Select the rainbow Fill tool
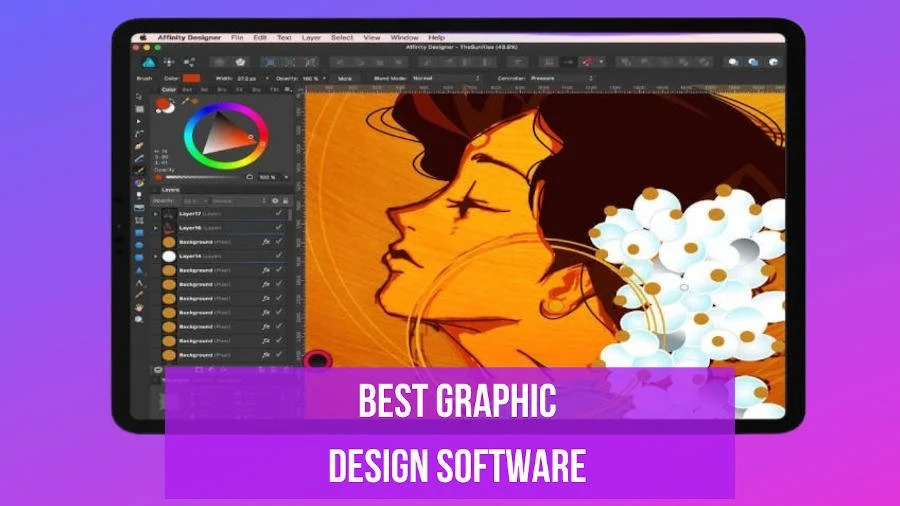Image resolution: width=900 pixels, height=506 pixels. point(139,183)
